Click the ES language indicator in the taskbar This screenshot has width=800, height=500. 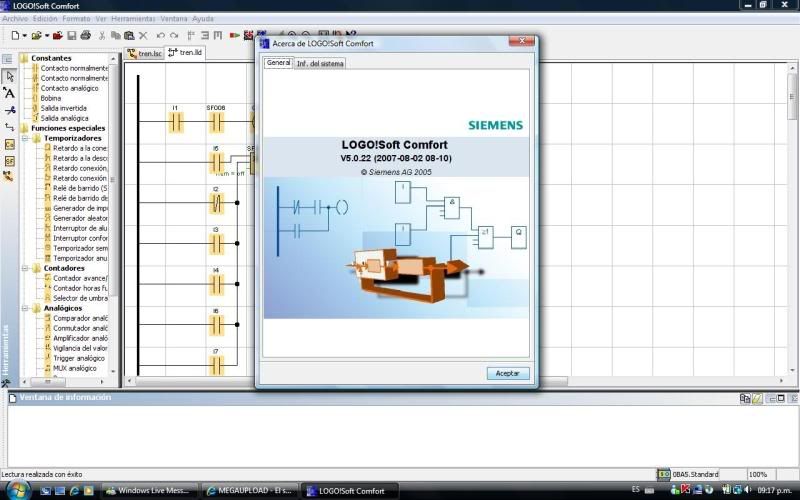[636, 489]
